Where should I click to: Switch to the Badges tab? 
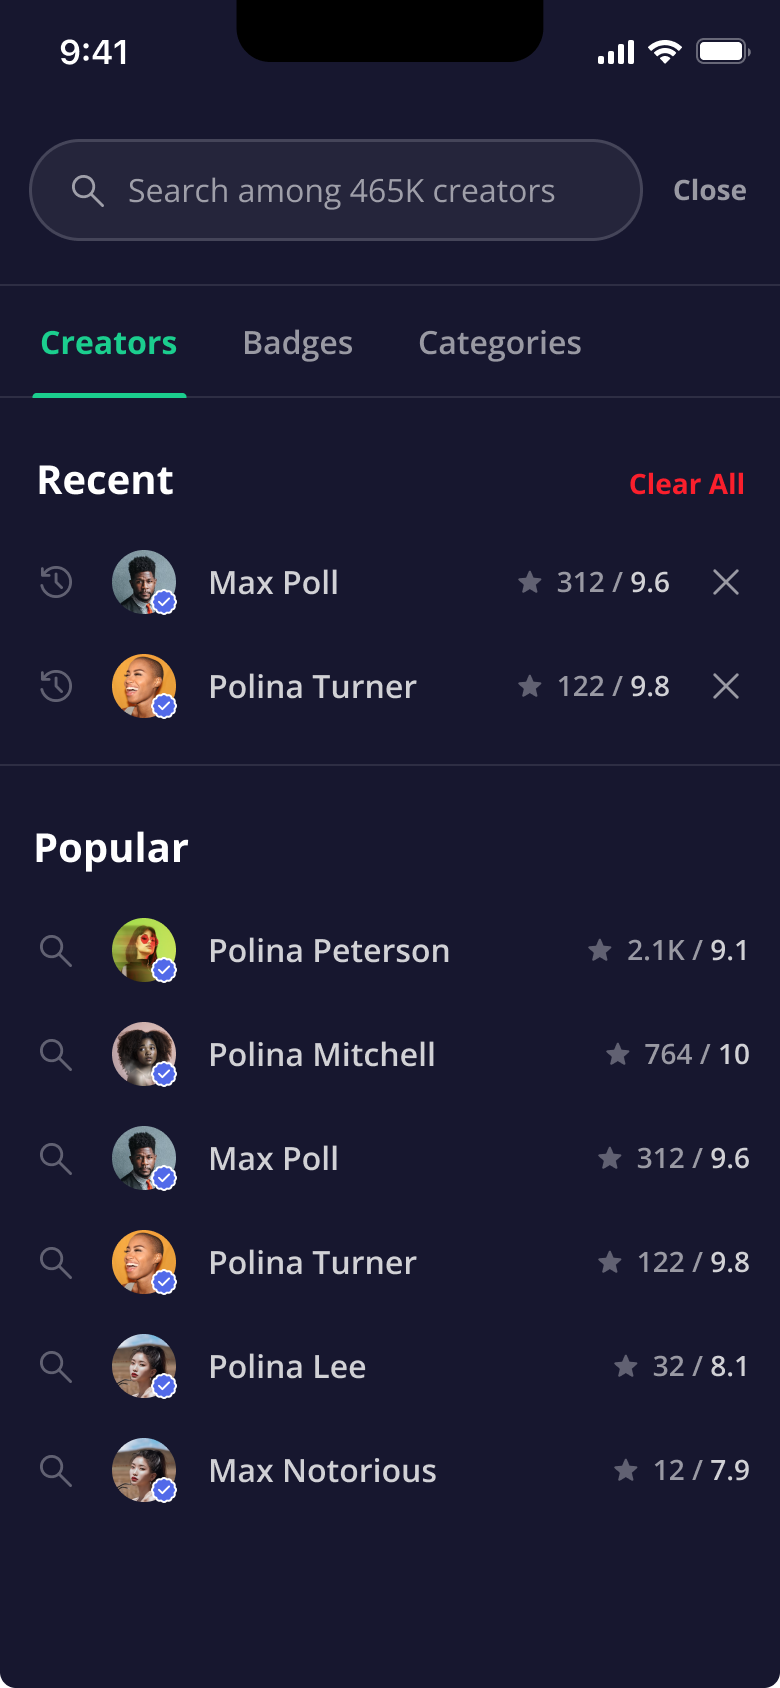(x=297, y=343)
